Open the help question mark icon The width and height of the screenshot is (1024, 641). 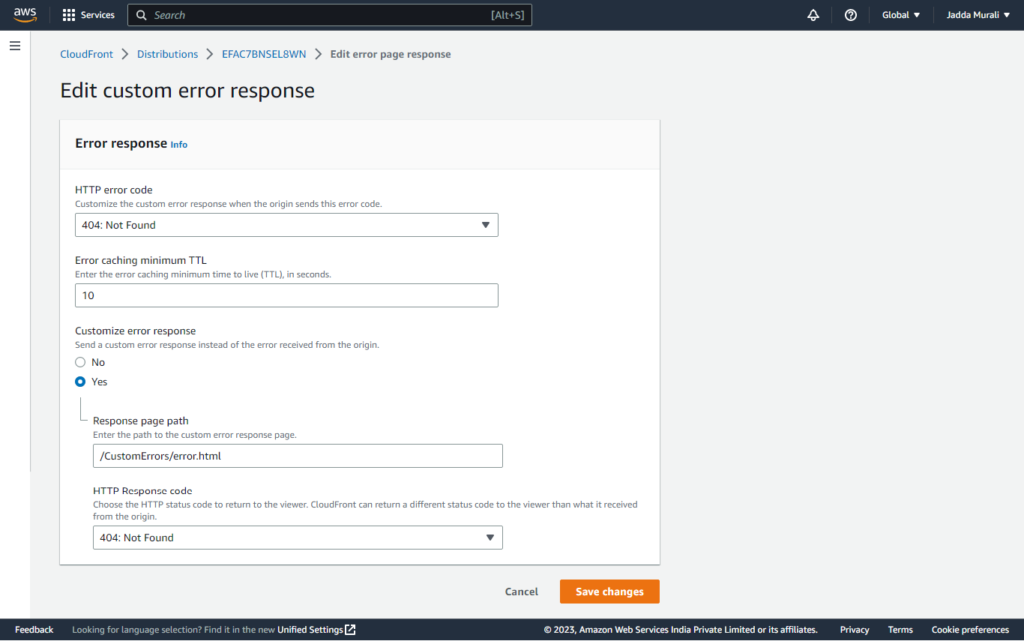point(850,15)
